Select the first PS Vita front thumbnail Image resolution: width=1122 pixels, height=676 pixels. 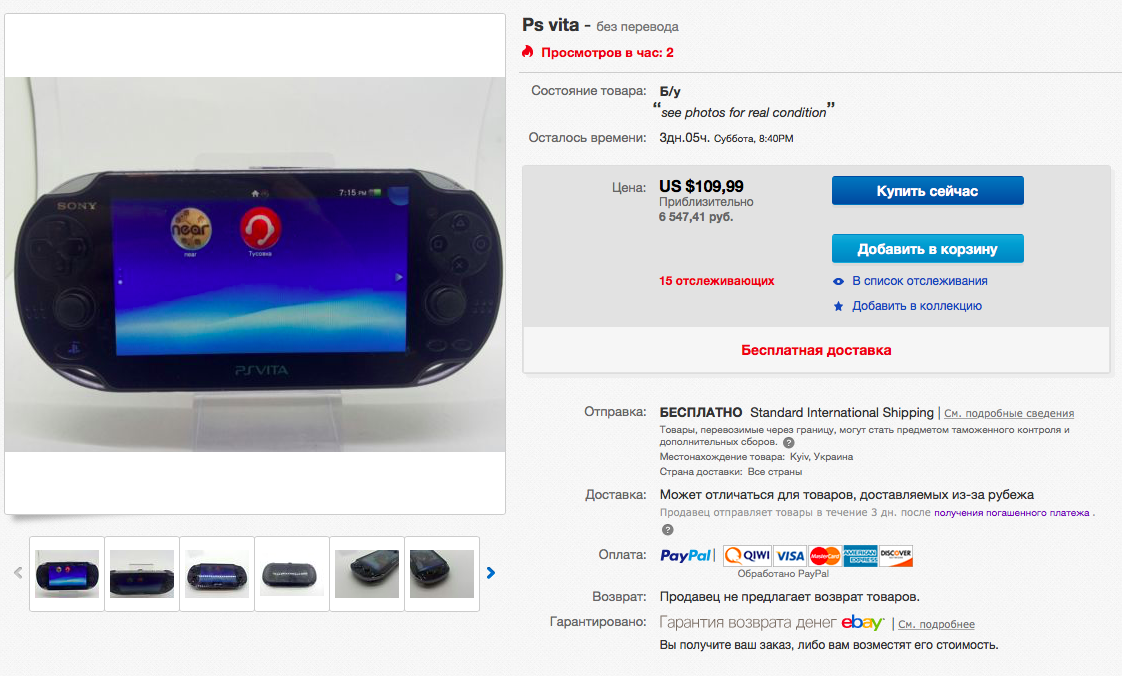(x=67, y=574)
